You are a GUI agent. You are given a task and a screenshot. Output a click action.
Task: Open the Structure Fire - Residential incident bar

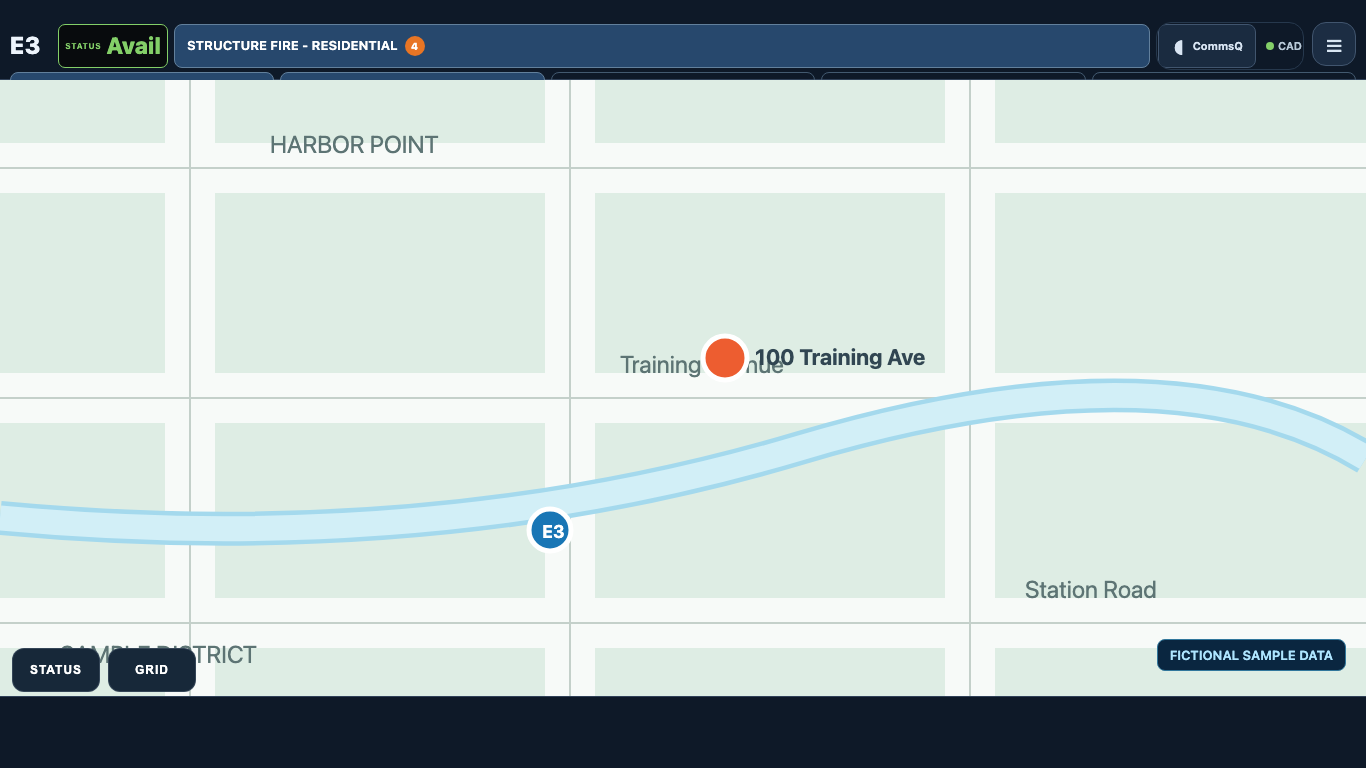pyautogui.click(x=662, y=46)
